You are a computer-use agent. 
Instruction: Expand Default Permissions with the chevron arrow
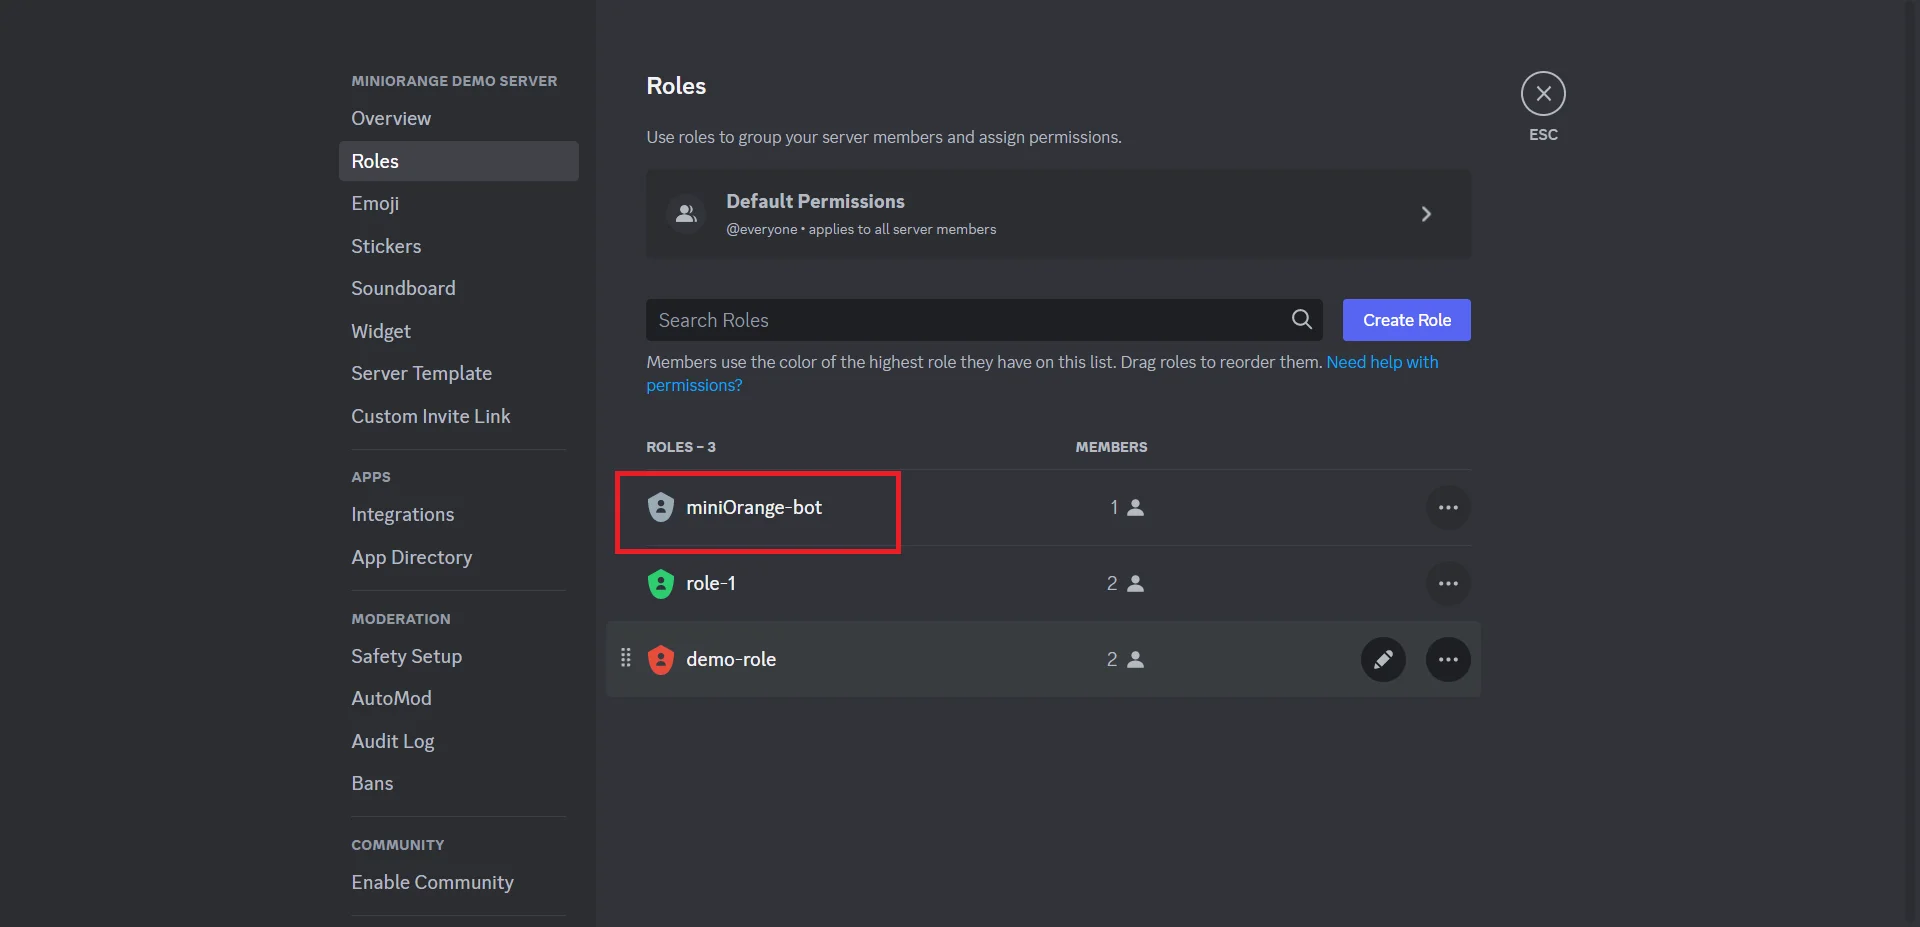pyautogui.click(x=1426, y=214)
